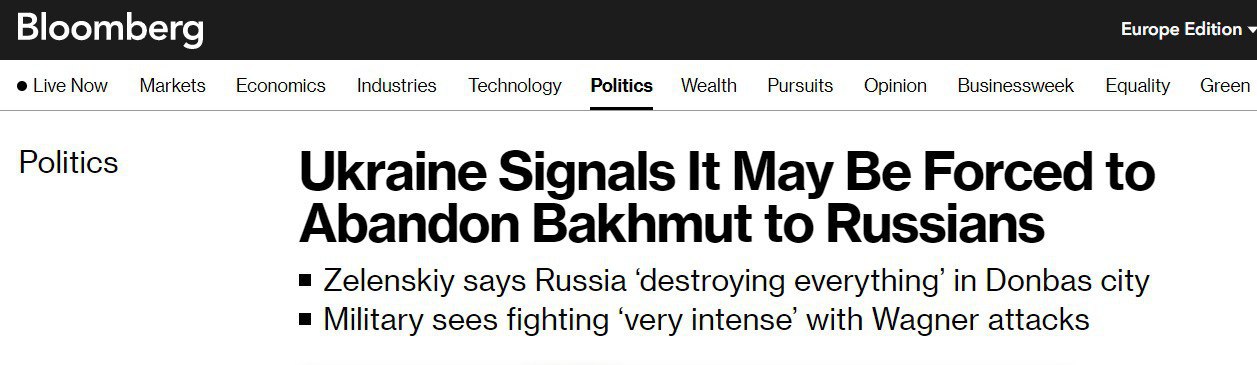Viewport: 1257px width, 365px height.
Task: Click the Politics category label
Action: (68, 162)
